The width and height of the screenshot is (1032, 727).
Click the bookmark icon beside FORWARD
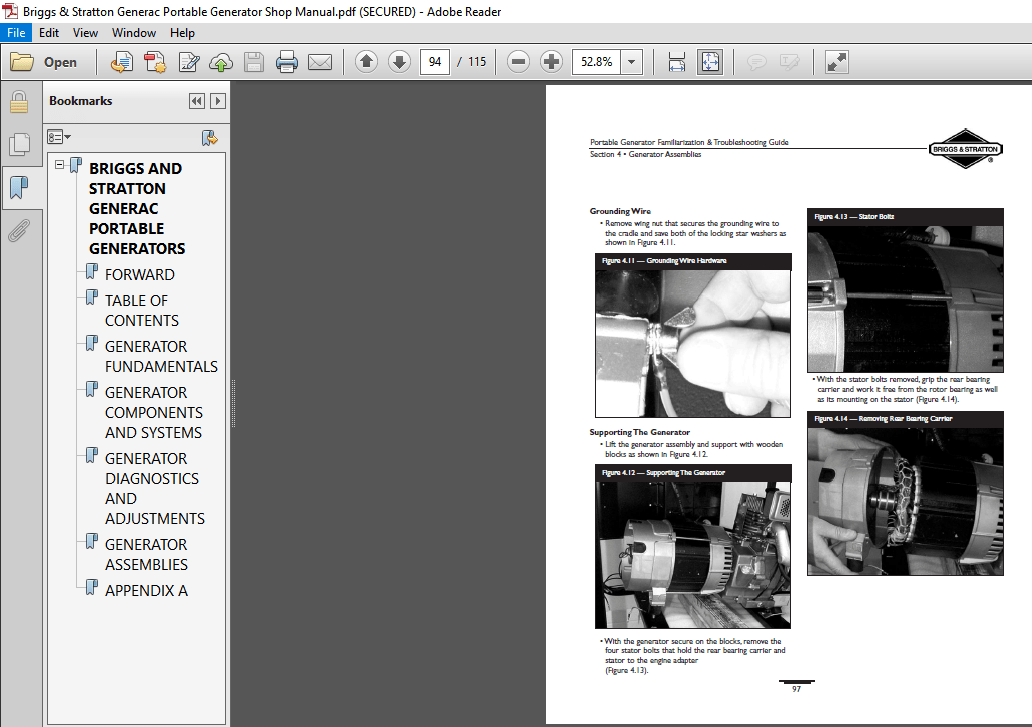point(92,271)
